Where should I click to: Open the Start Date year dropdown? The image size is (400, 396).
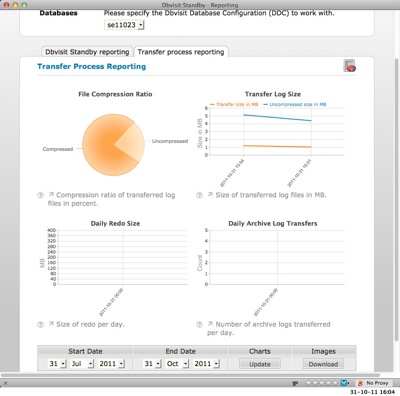click(112, 364)
